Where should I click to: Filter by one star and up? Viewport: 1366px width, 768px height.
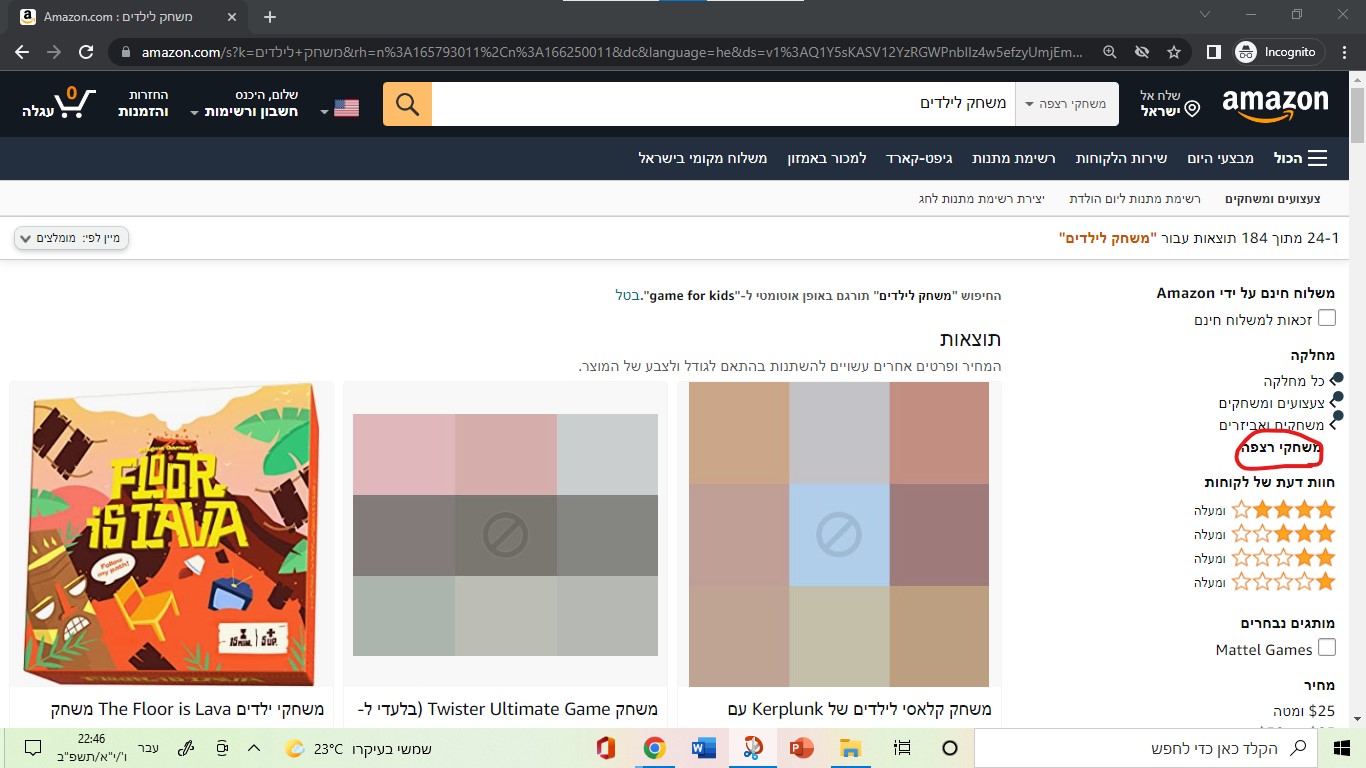[x=1264, y=582]
